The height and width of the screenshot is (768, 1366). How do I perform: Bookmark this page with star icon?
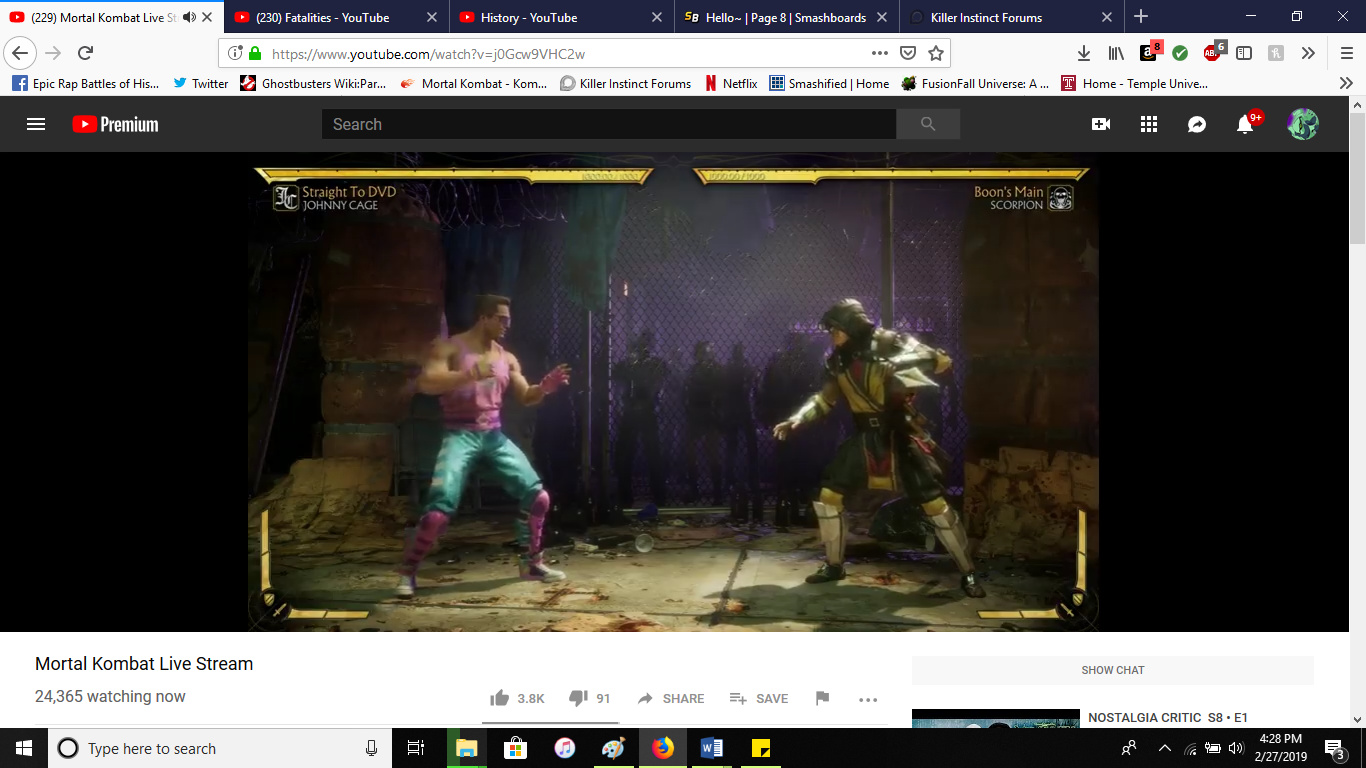point(935,53)
